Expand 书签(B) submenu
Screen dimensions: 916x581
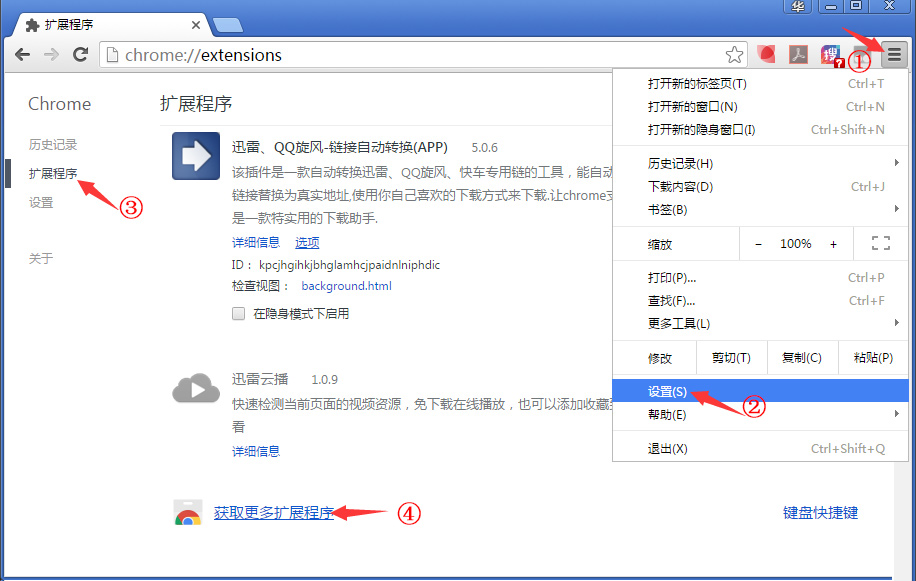760,210
